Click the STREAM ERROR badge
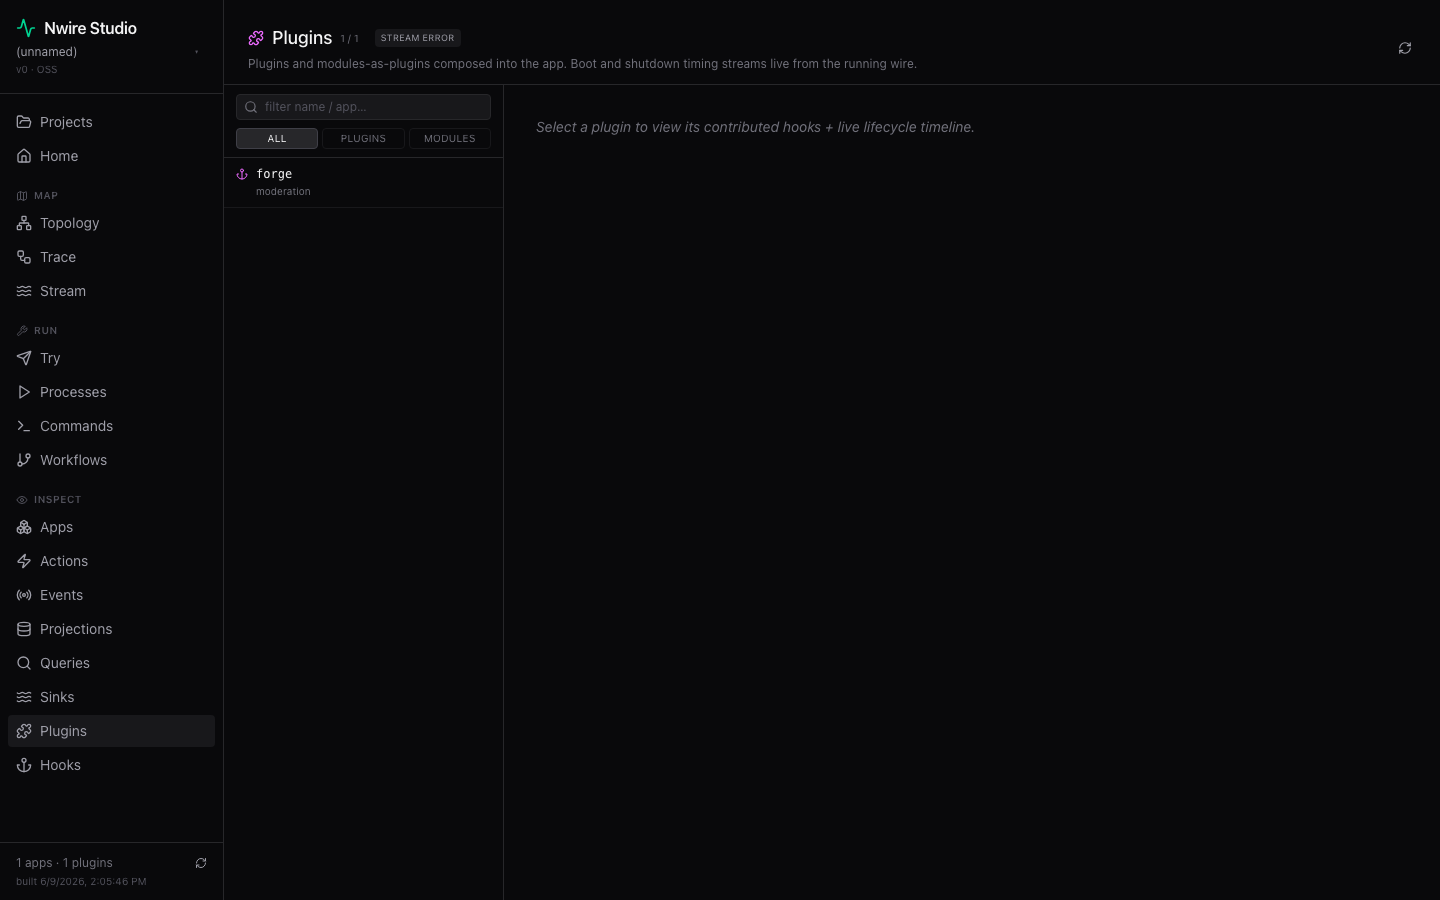Screen dimensions: 1440x900 point(417,38)
